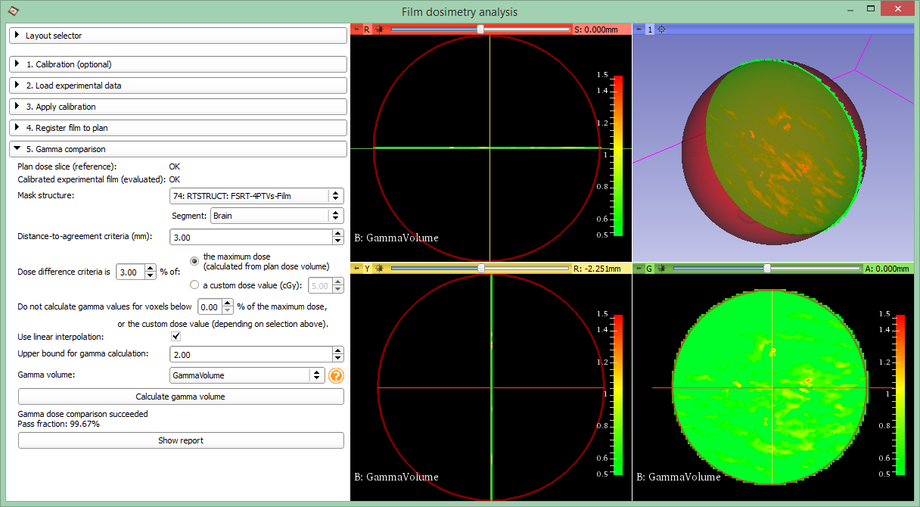Click the orange help icon beside Gamma volume
Image resolution: width=920 pixels, height=507 pixels.
336,376
